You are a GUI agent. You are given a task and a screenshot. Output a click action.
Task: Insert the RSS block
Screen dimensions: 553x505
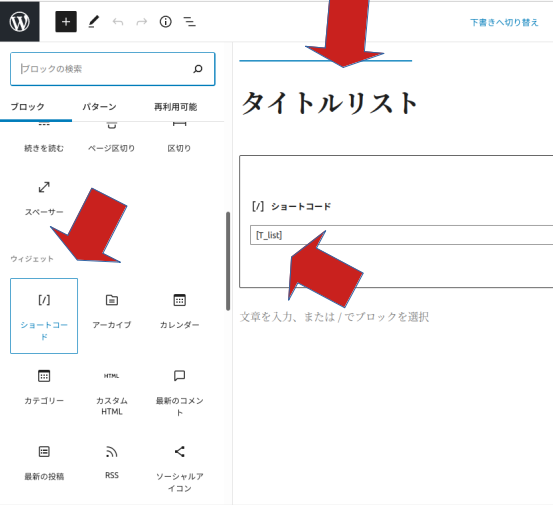(x=112, y=463)
